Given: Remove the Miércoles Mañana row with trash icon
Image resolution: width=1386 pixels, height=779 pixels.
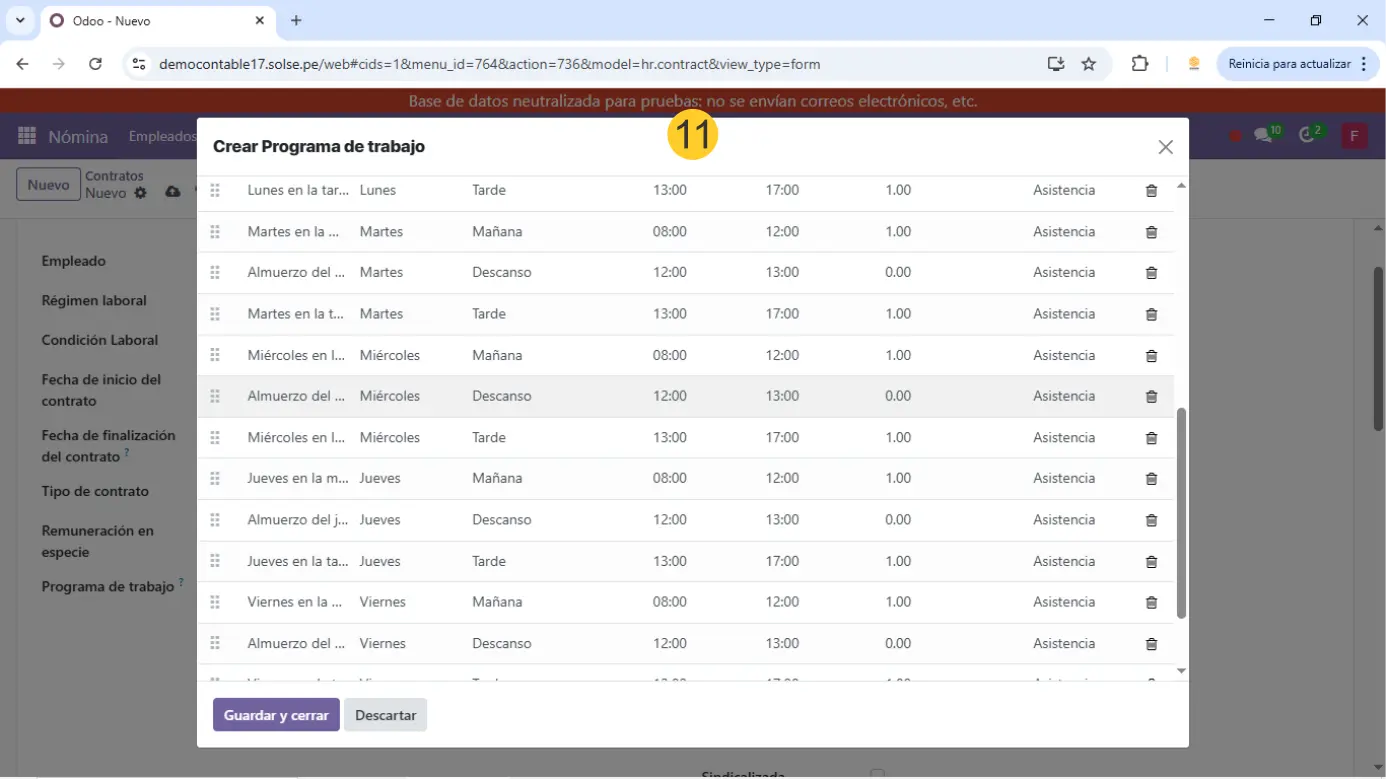Looking at the screenshot, I should tap(1151, 356).
